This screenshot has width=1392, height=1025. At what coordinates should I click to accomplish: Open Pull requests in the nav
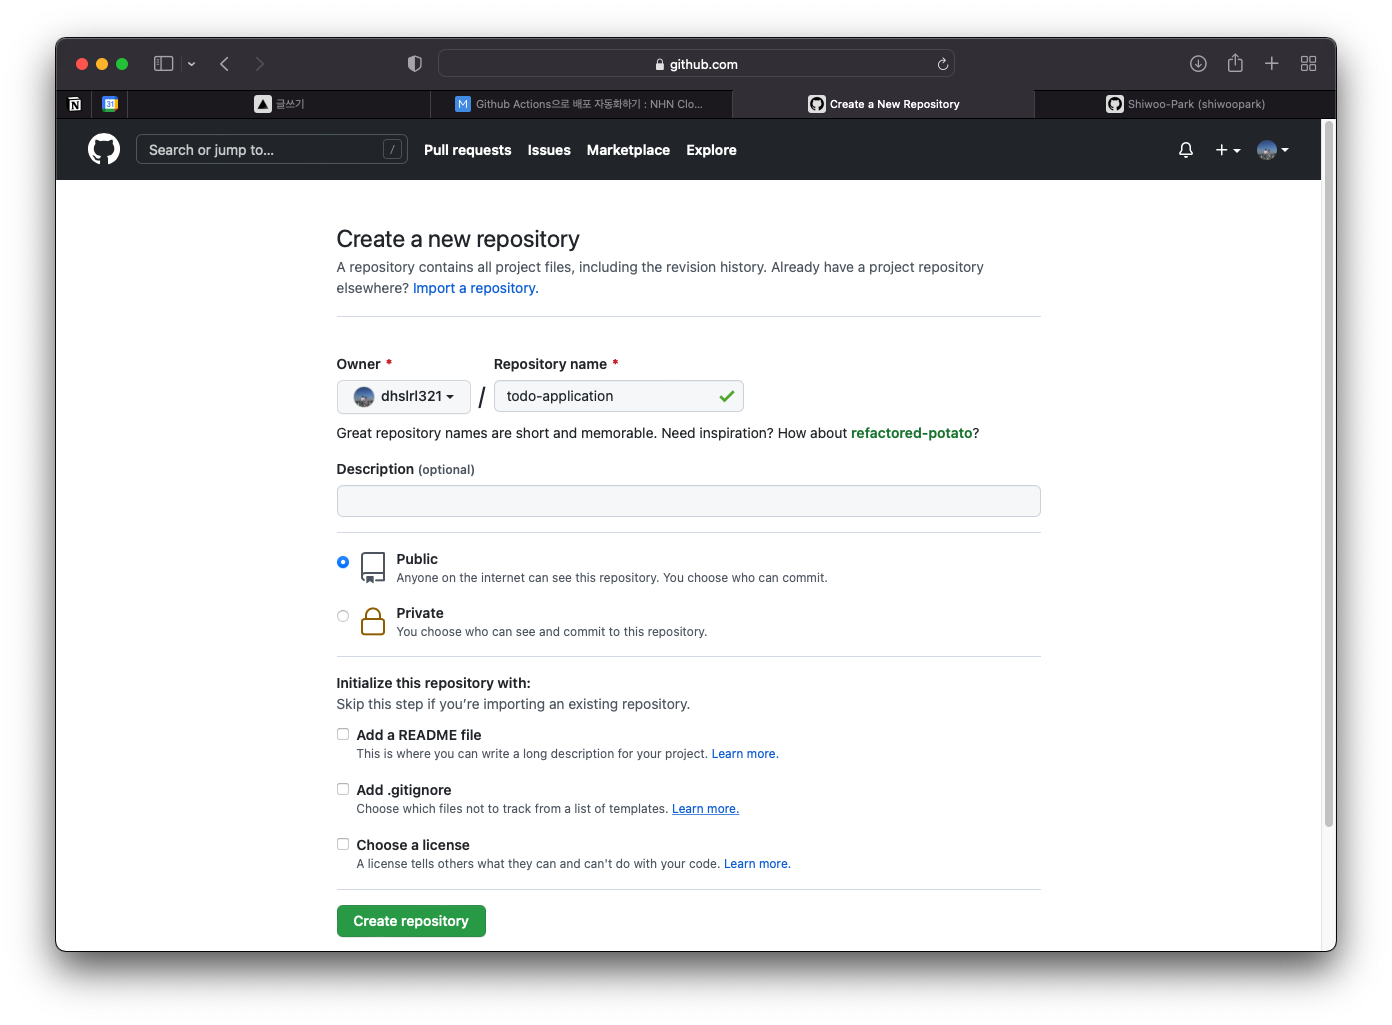[x=467, y=150]
